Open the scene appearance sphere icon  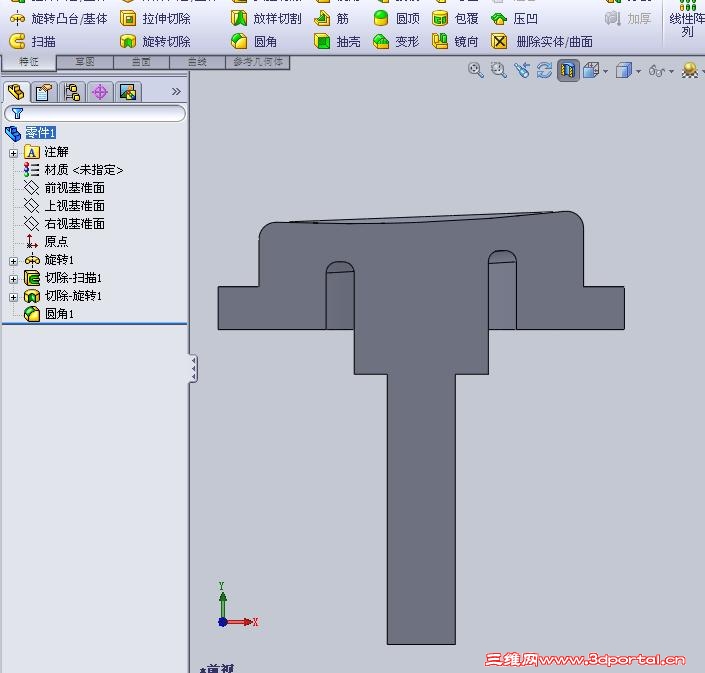(x=690, y=71)
